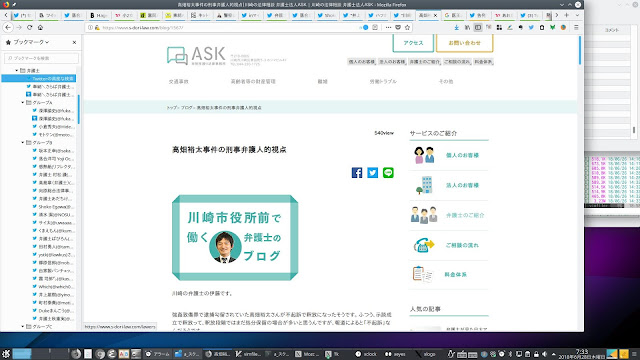Open the 労働トラブル navigation menu item
The height and width of the screenshot is (360, 640).
click(383, 81)
